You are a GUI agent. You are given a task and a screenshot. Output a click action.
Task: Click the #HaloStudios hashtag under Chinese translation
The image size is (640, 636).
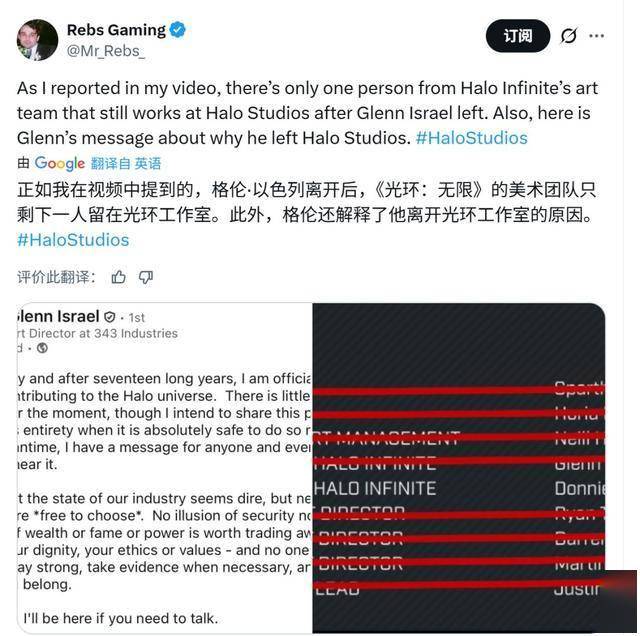pos(73,240)
